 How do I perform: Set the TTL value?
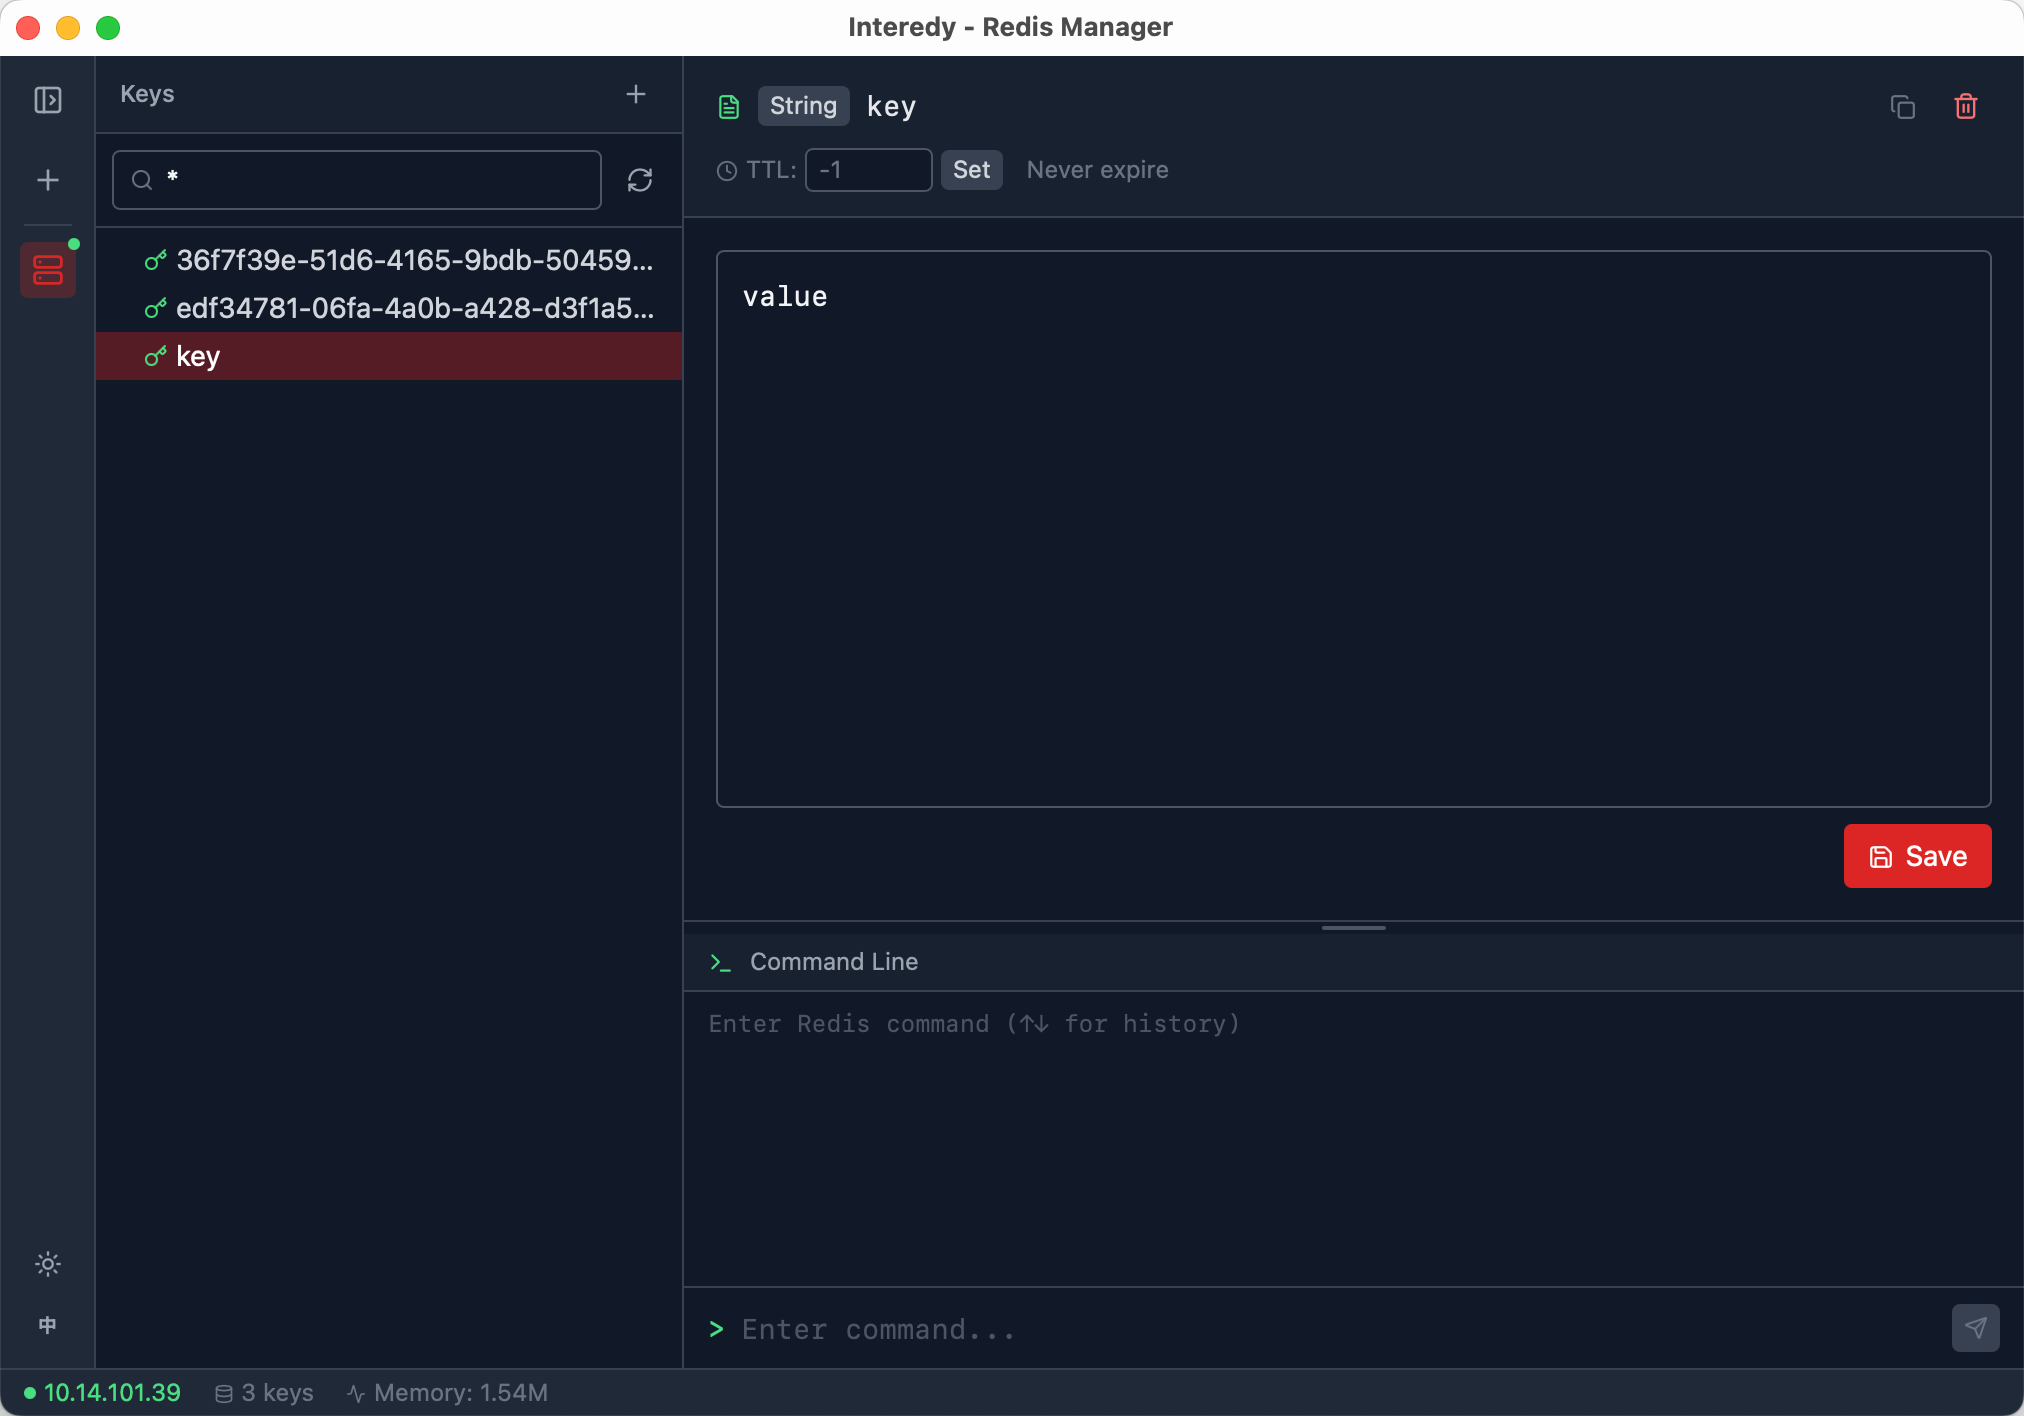pyautogui.click(x=971, y=170)
